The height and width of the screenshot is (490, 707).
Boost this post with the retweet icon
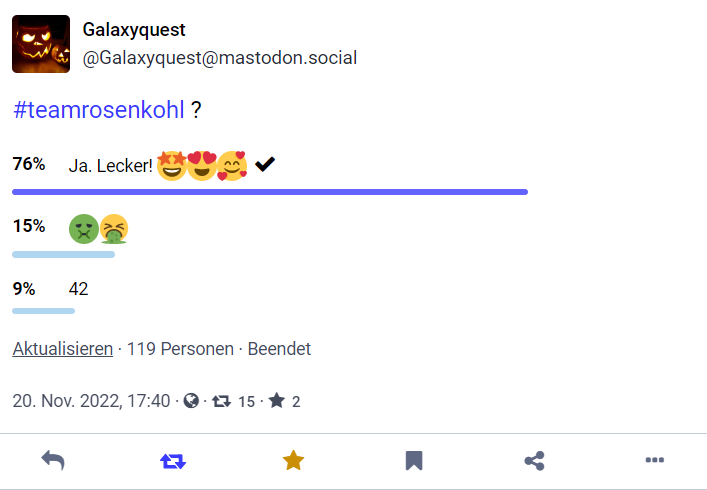[173, 460]
